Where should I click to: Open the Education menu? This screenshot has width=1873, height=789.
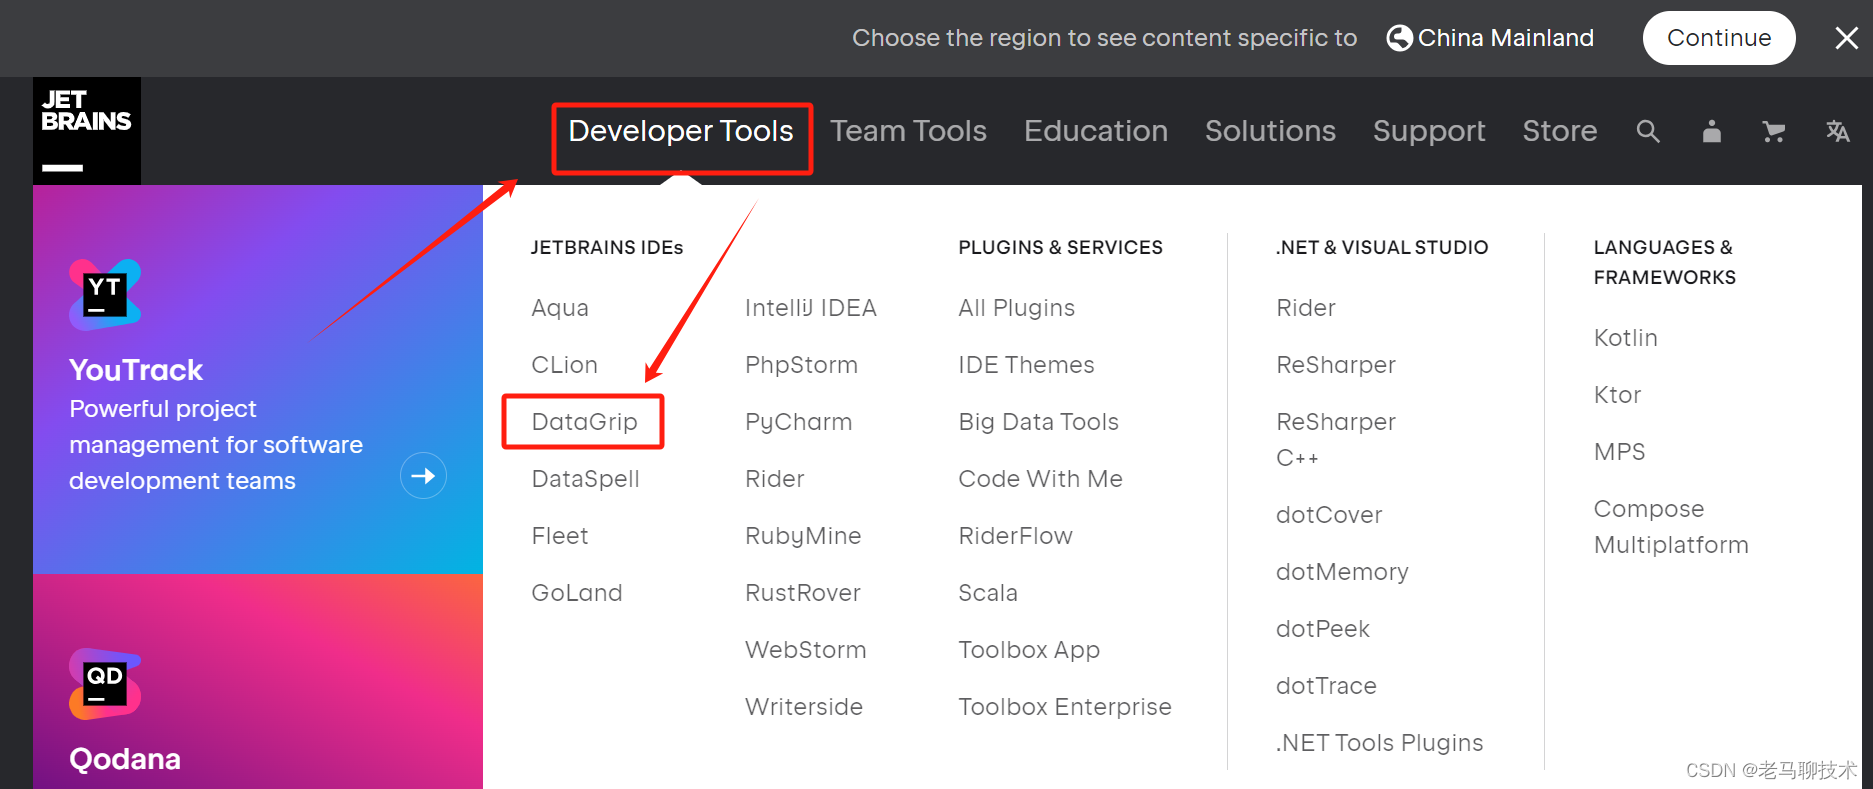pyautogui.click(x=1096, y=131)
